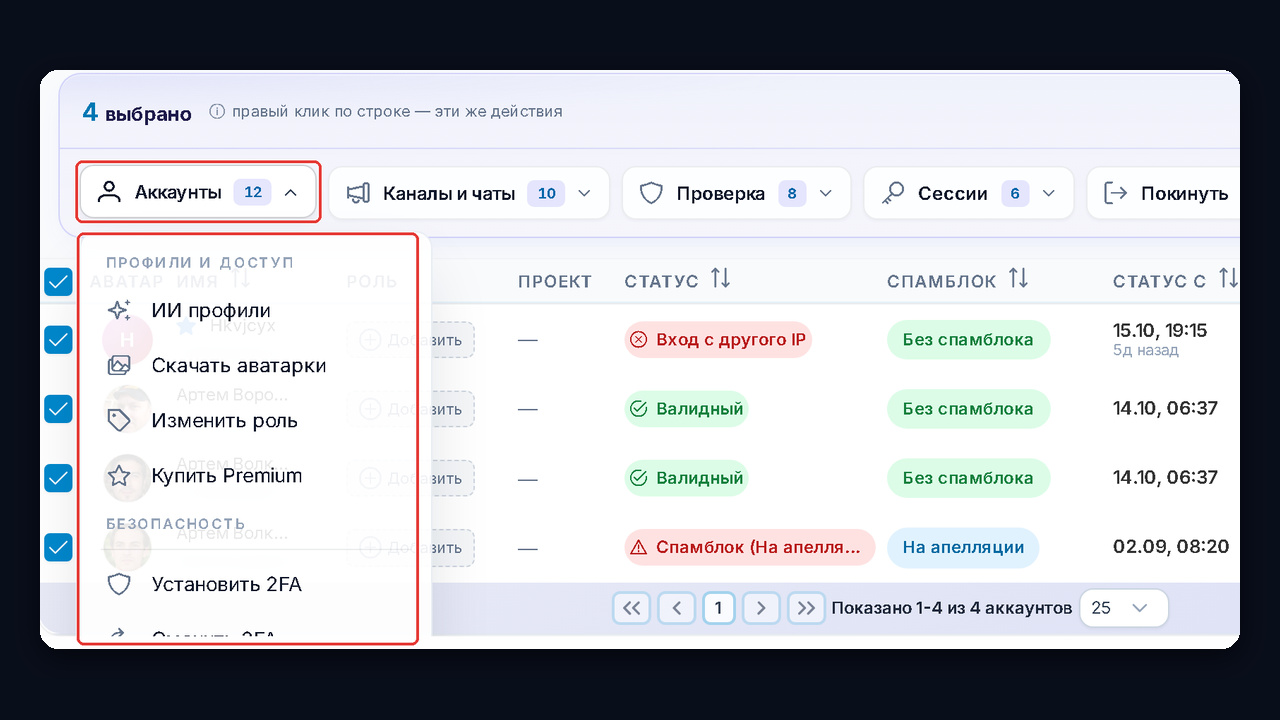Toggle the select-all checkbox in the table header
1280x720 pixels.
pos(58,283)
